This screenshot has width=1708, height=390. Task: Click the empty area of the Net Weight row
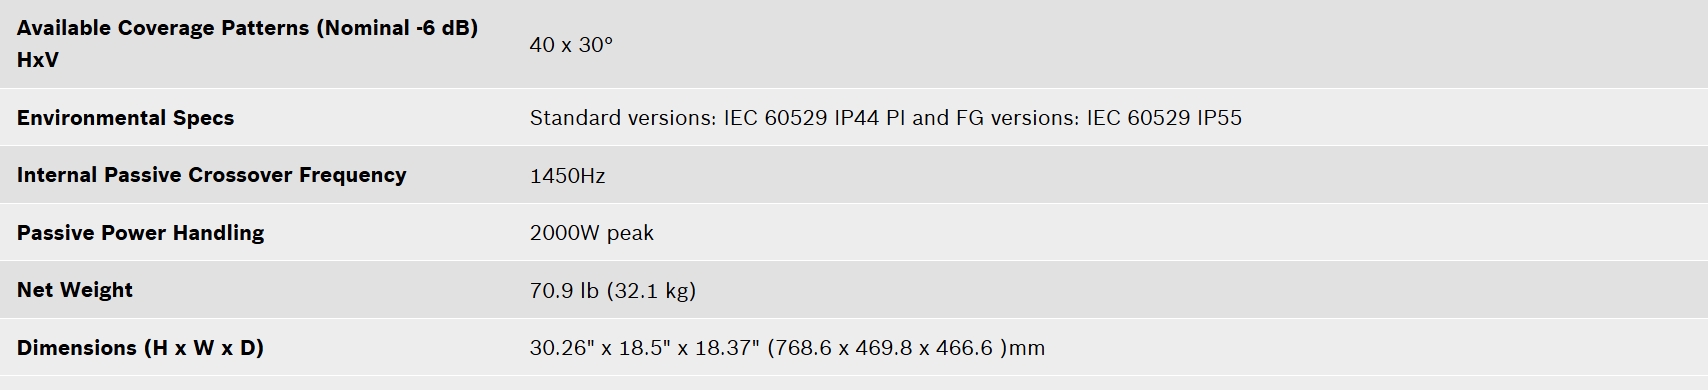coord(1200,290)
